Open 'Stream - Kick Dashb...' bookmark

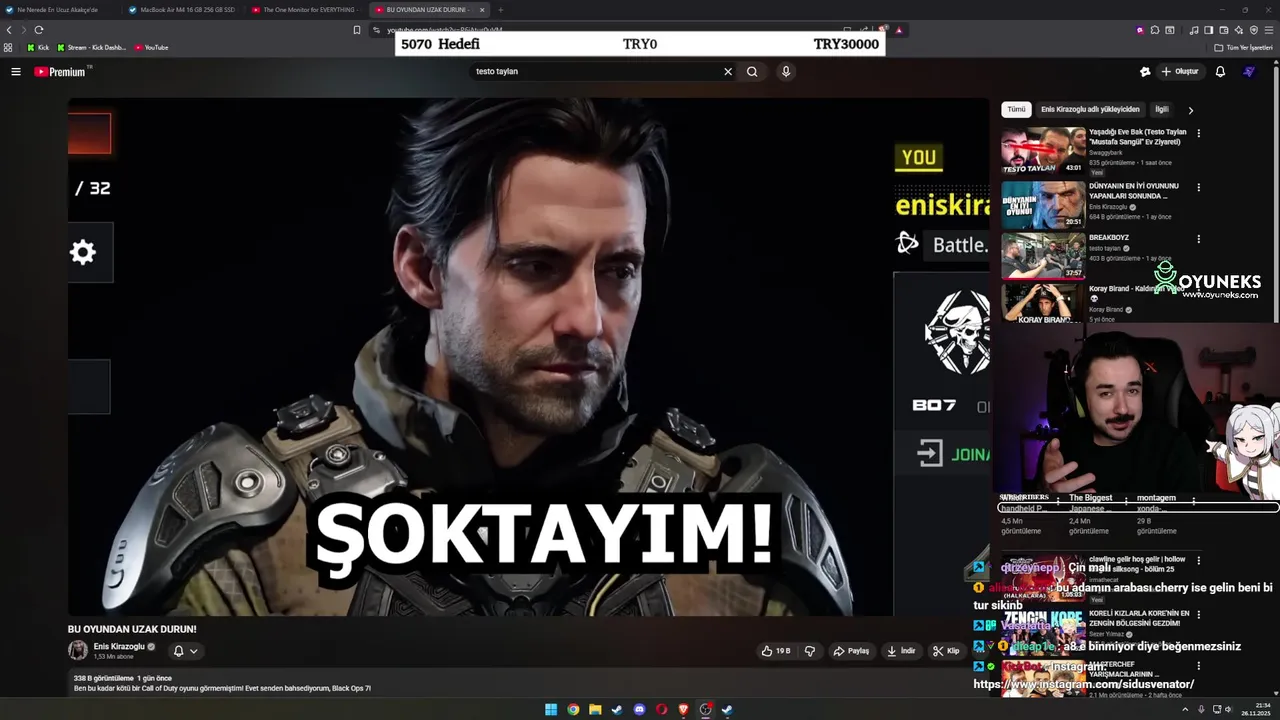coord(92,47)
